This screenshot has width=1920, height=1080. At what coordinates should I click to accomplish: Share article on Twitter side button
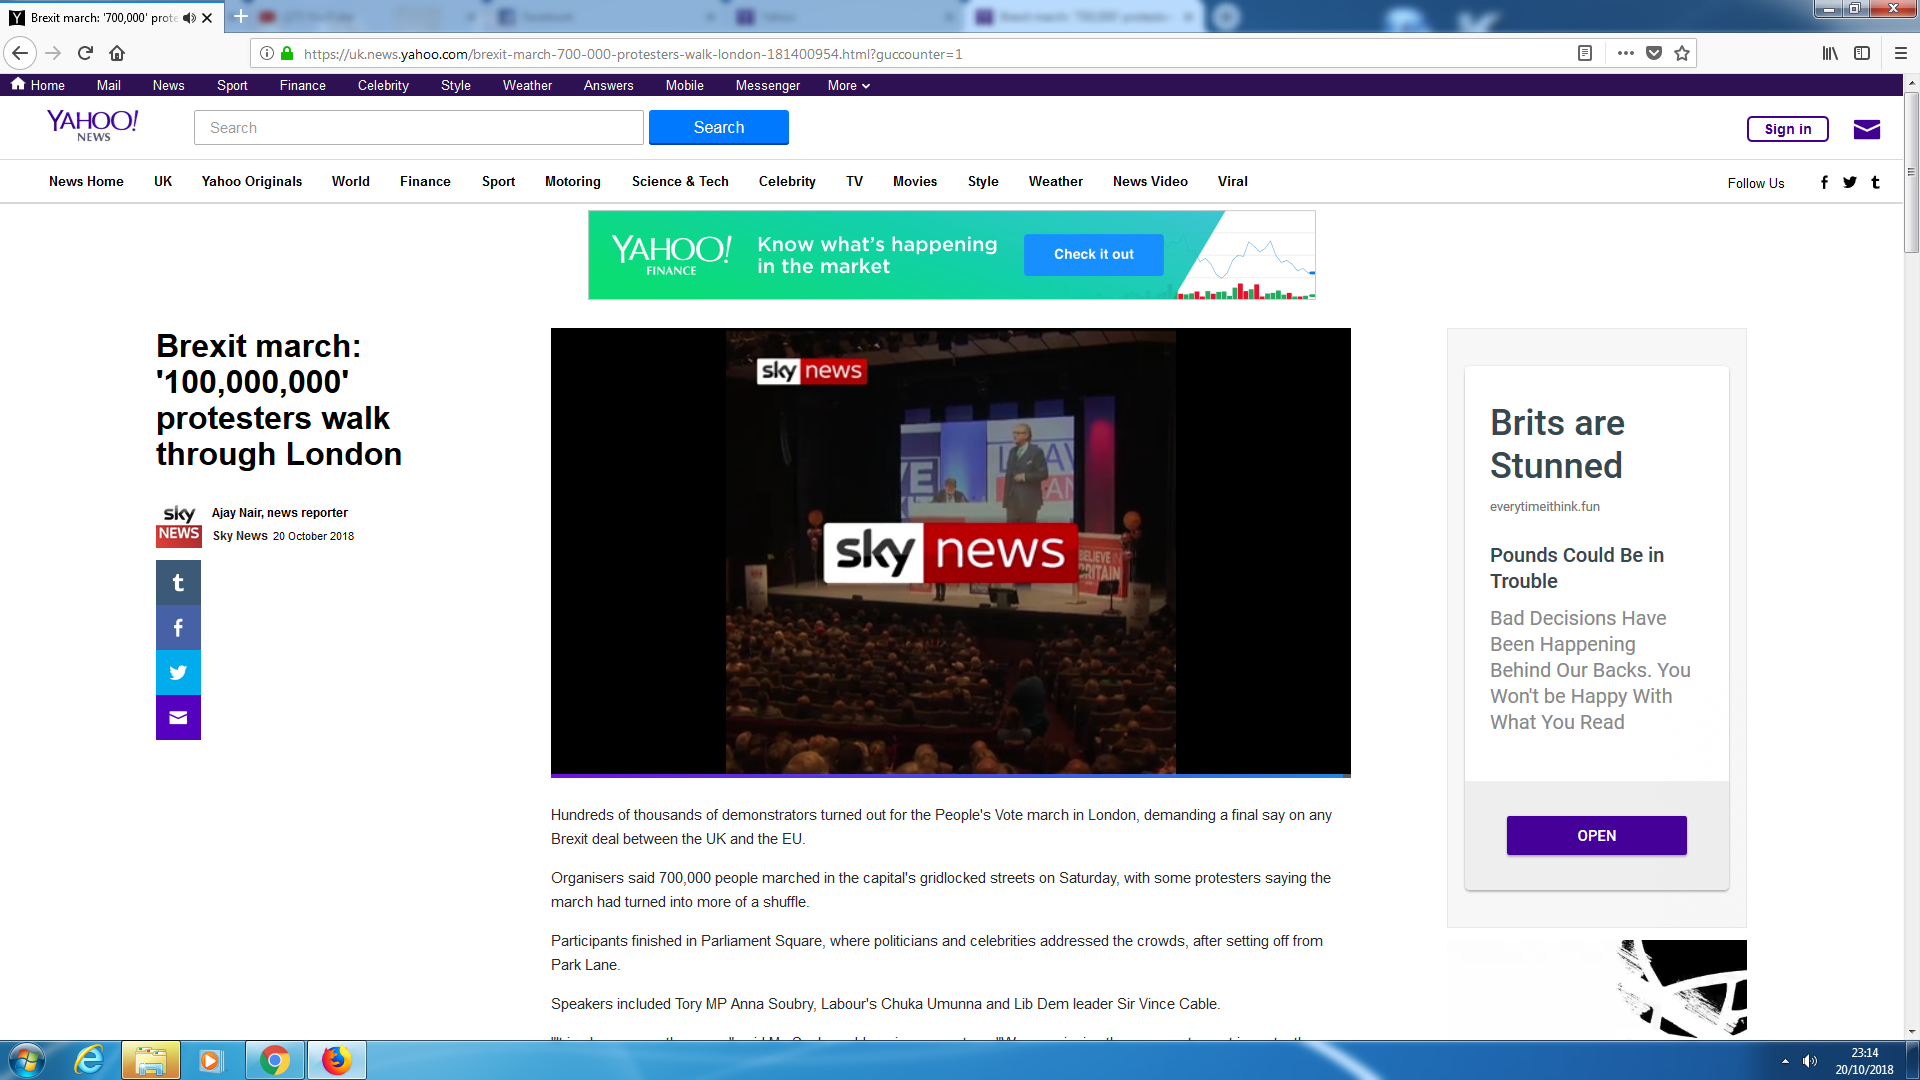point(178,673)
